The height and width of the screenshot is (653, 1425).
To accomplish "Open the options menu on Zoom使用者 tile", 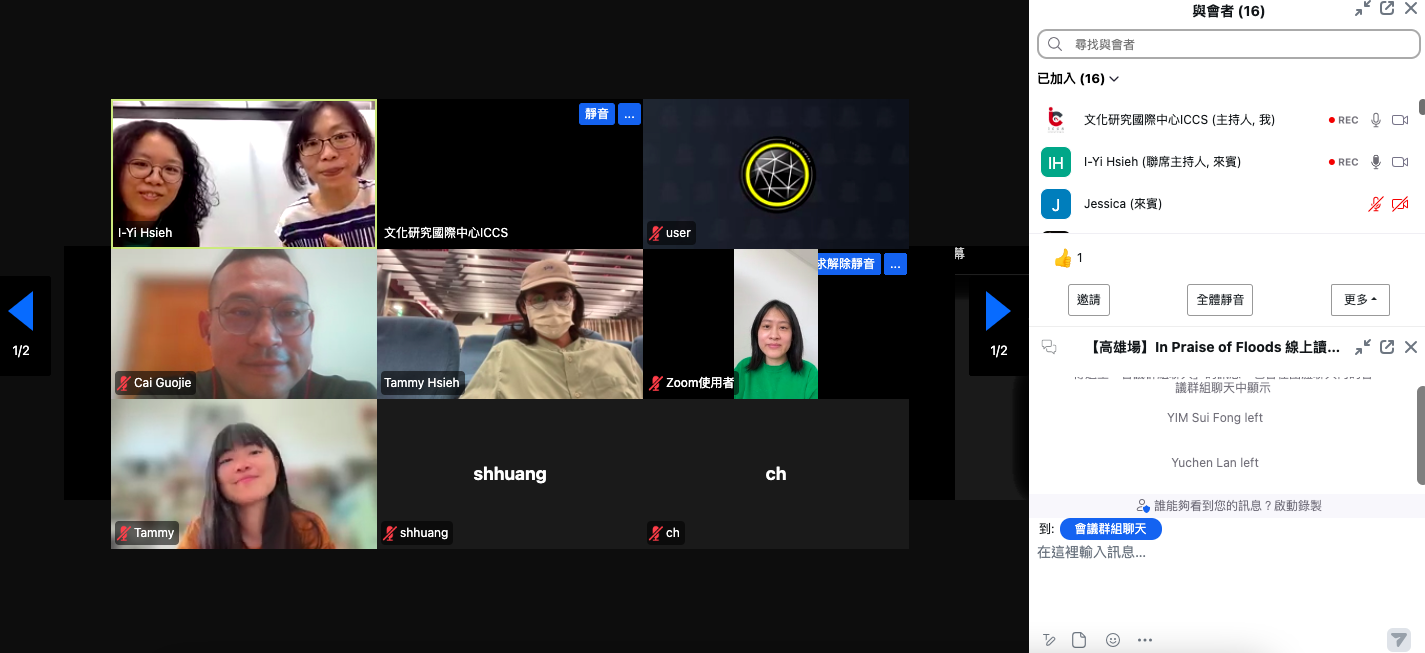I will (x=895, y=264).
